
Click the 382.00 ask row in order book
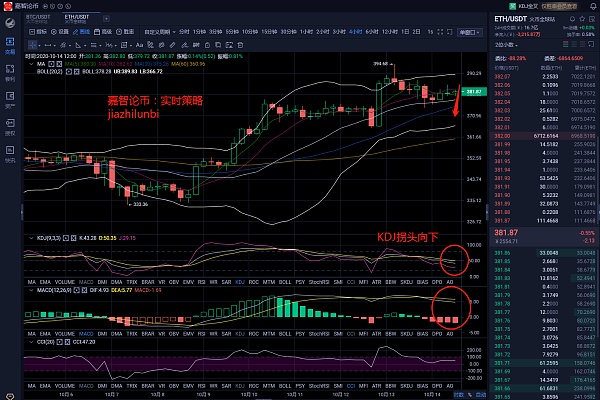(x=544, y=136)
